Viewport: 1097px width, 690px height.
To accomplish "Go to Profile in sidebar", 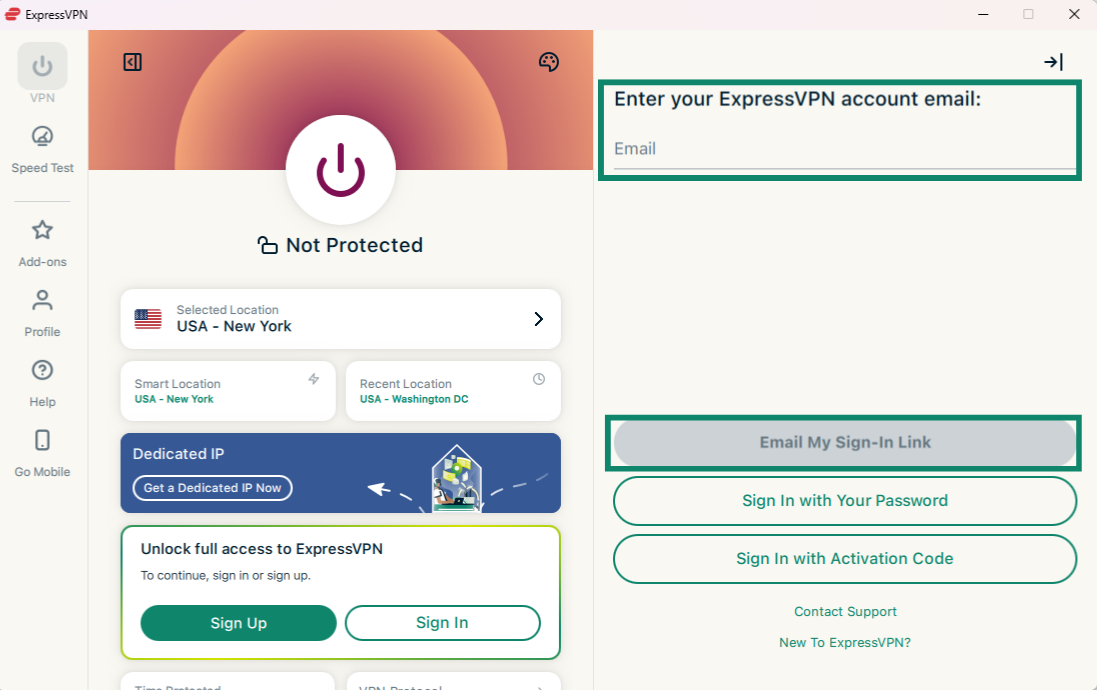I will pyautogui.click(x=42, y=301).
